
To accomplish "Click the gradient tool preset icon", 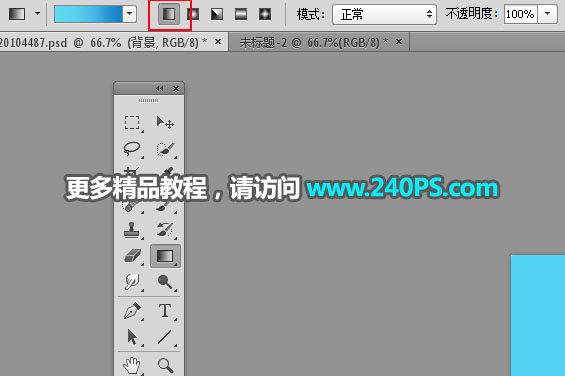I will 17,14.
